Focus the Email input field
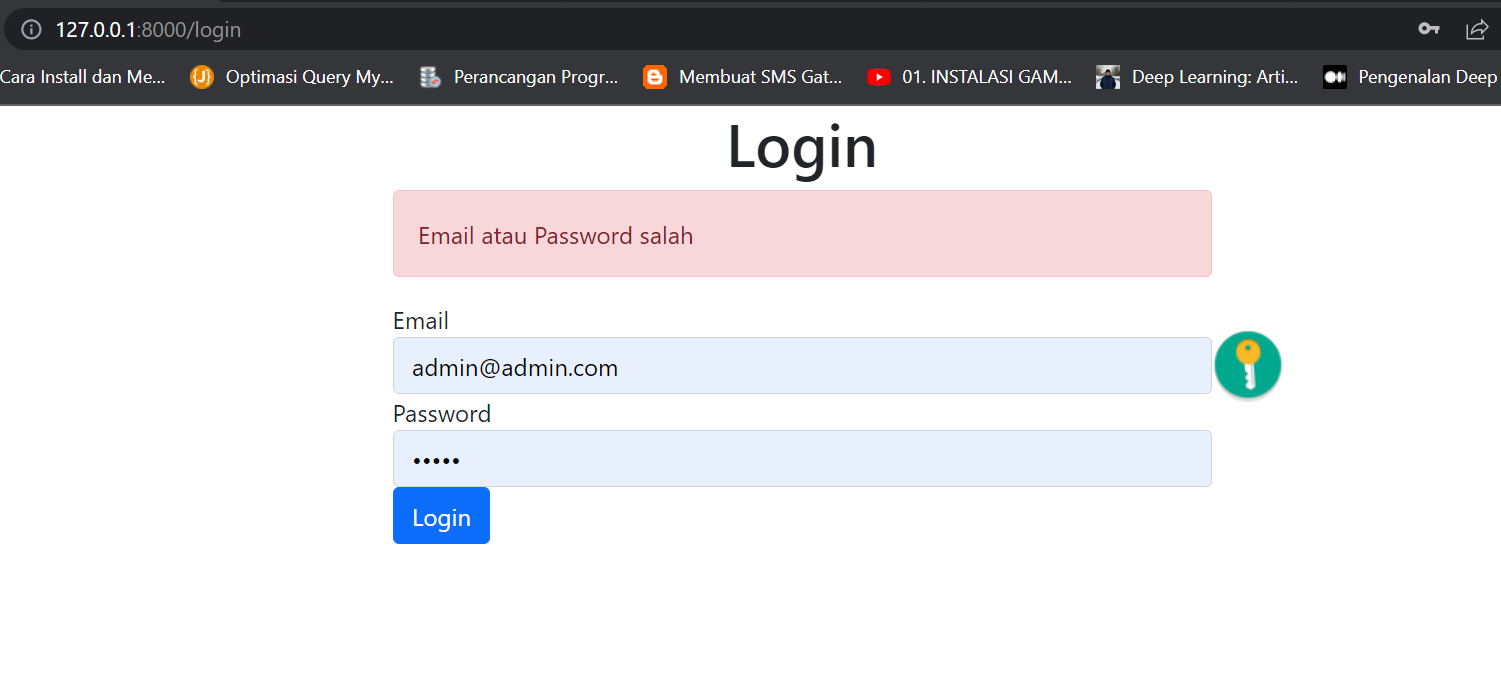 pyautogui.click(x=801, y=366)
